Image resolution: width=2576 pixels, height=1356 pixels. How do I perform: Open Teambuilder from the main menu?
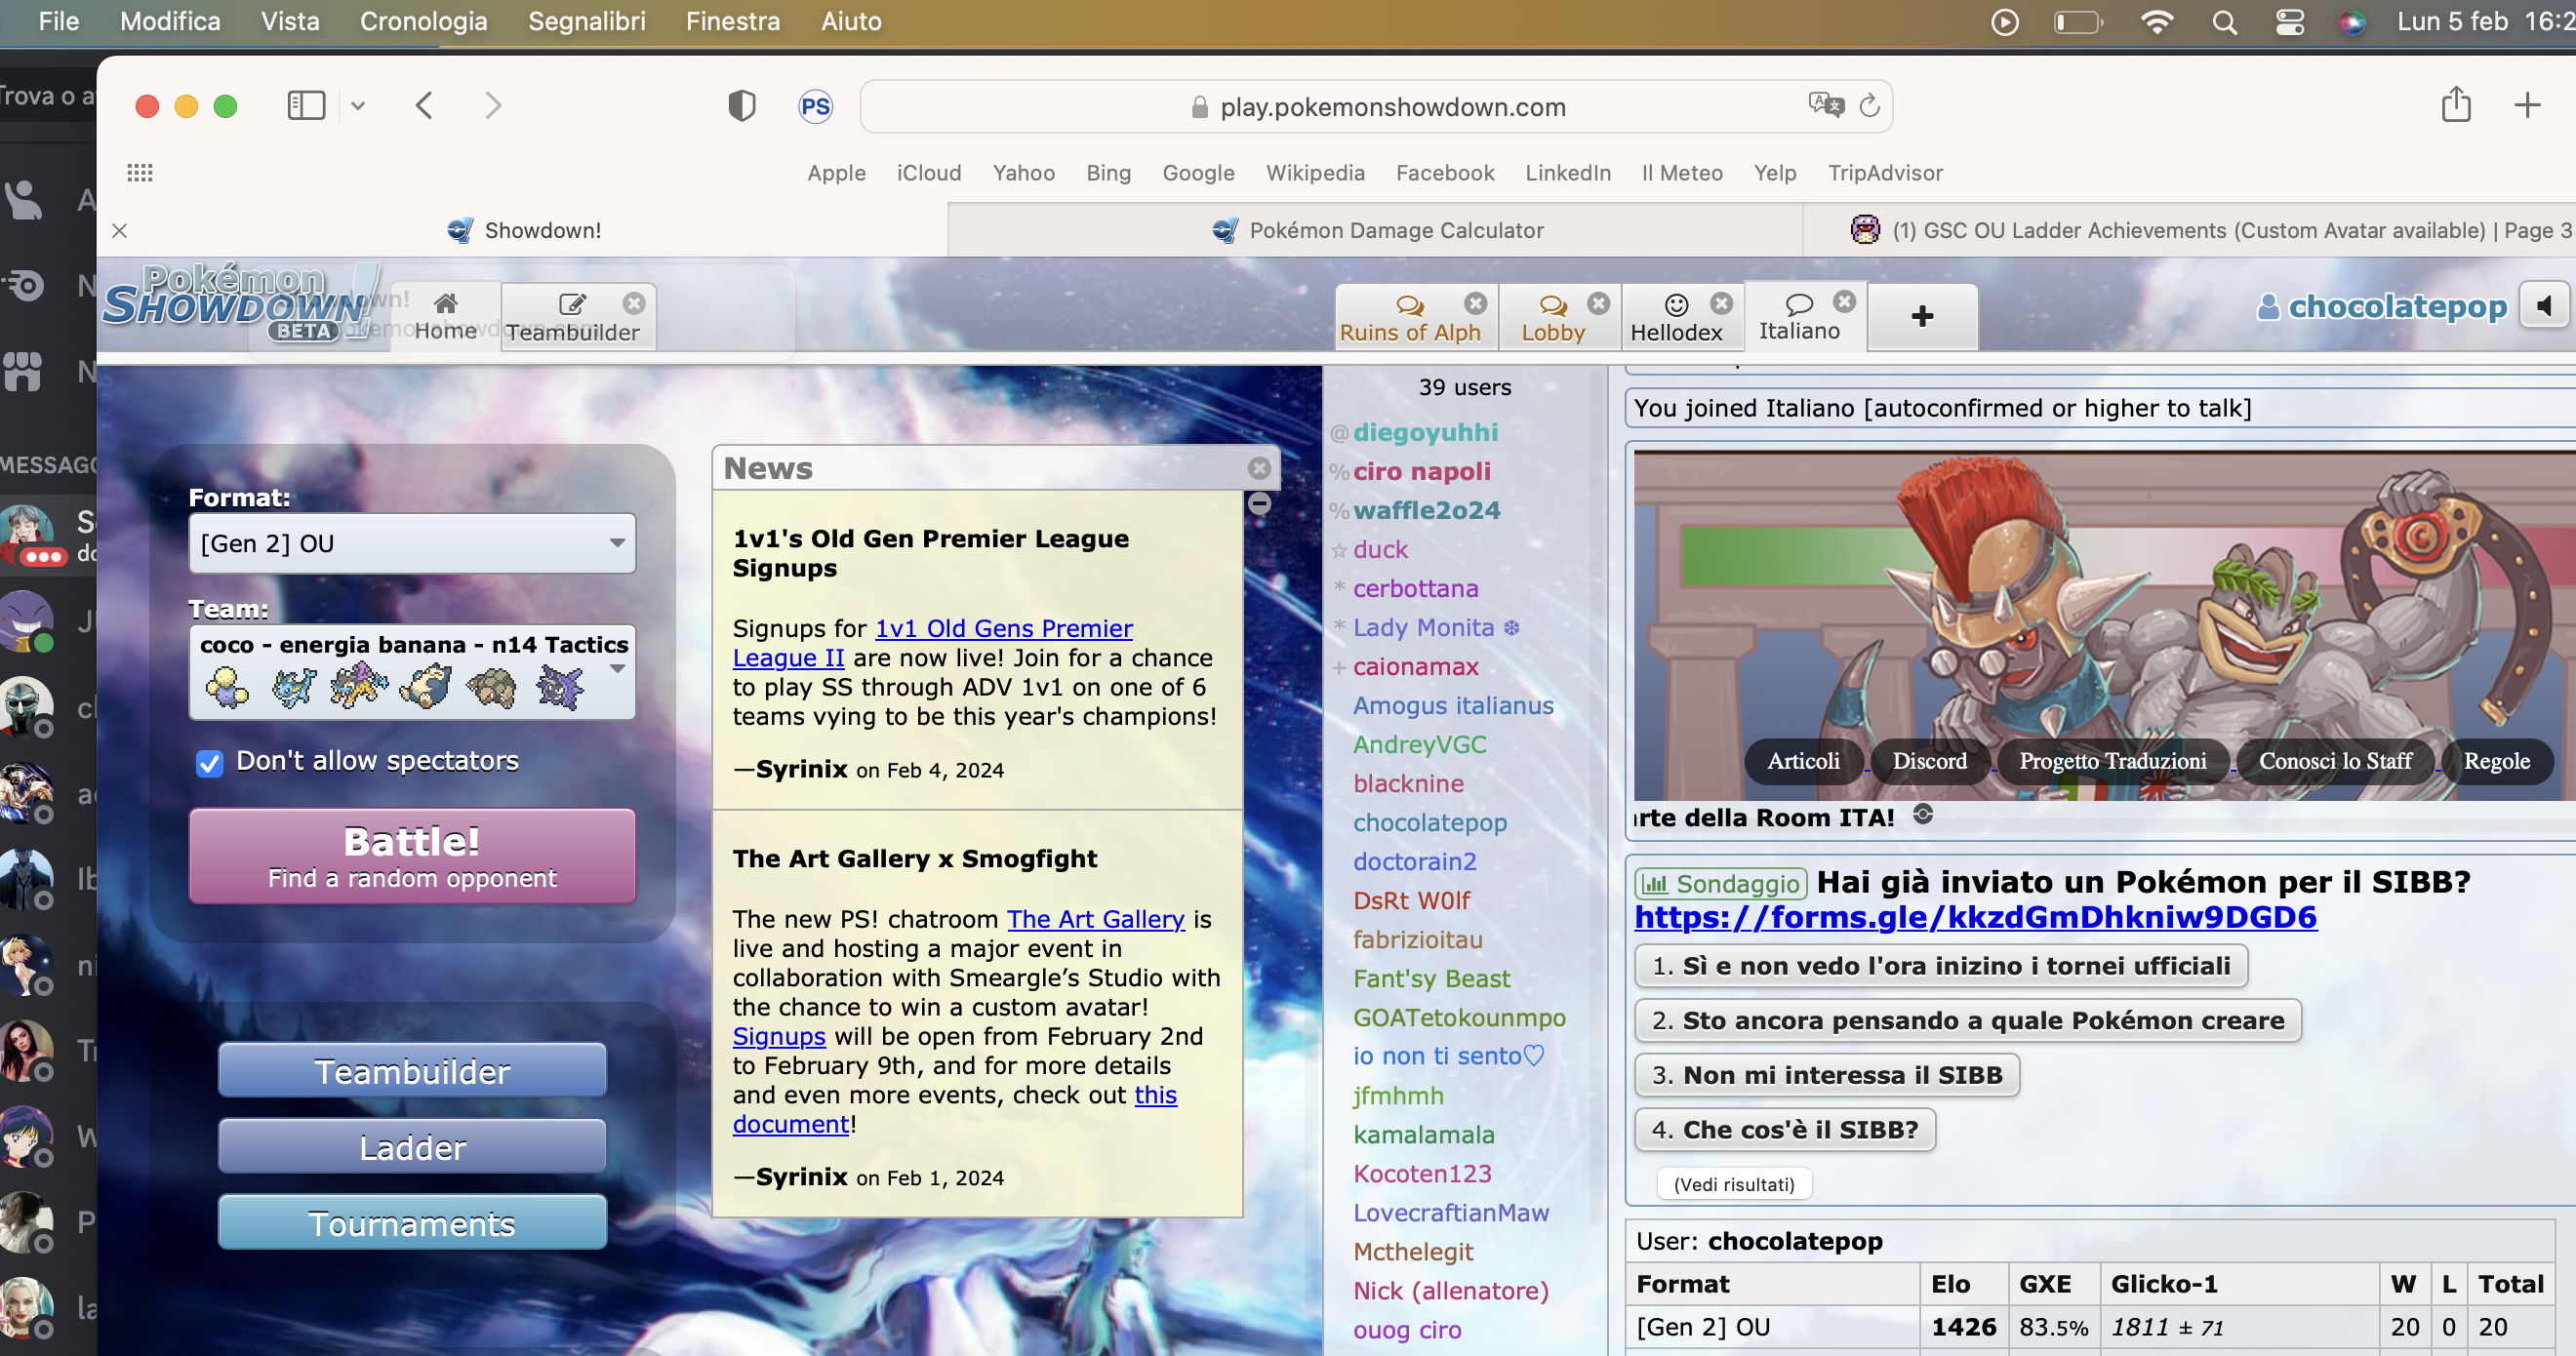pyautogui.click(x=412, y=1071)
